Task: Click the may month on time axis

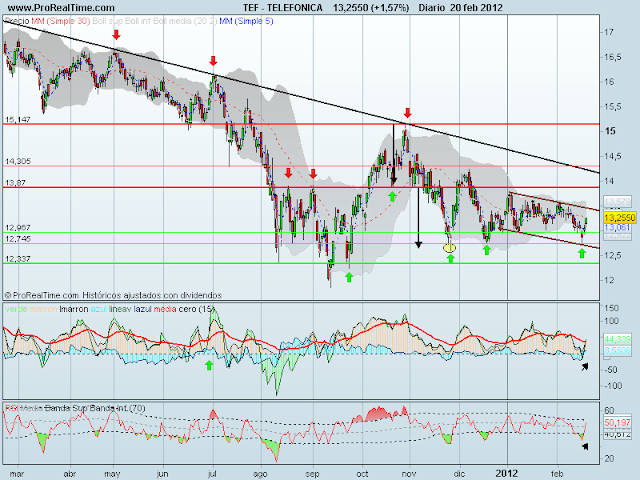Action: [112, 473]
